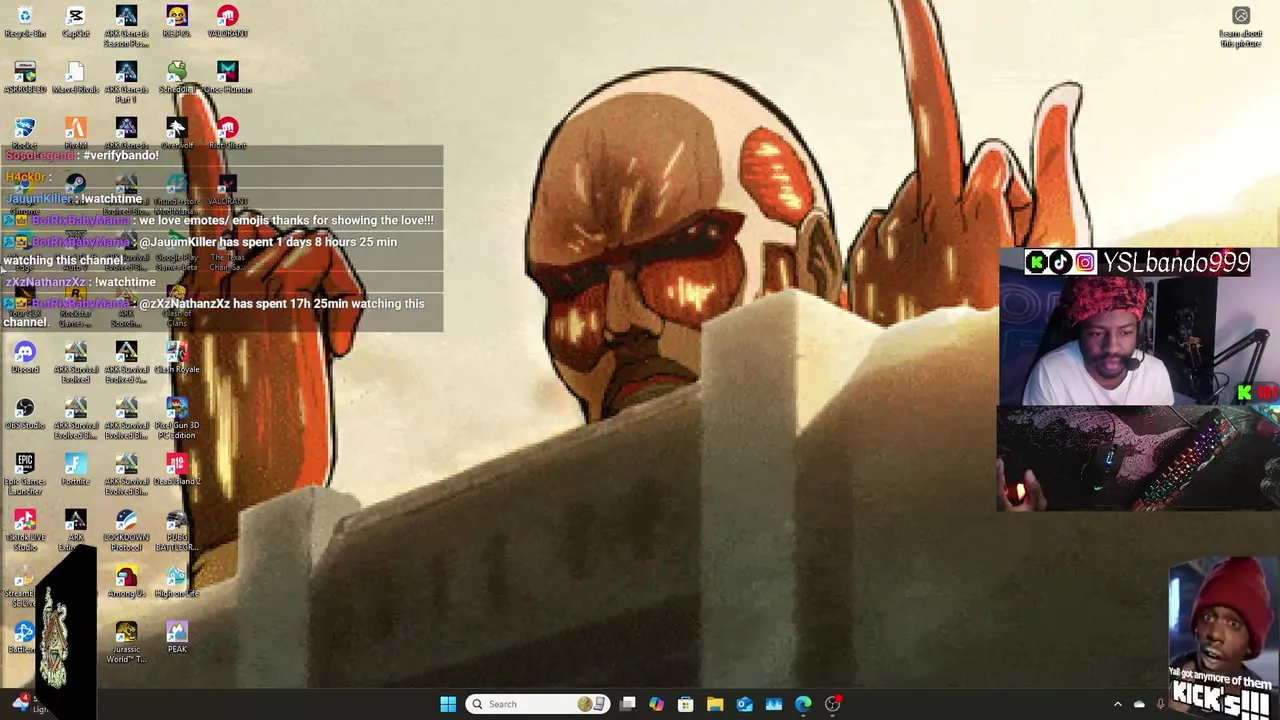
Task: Select the Discord desktop icon
Action: click(25, 358)
